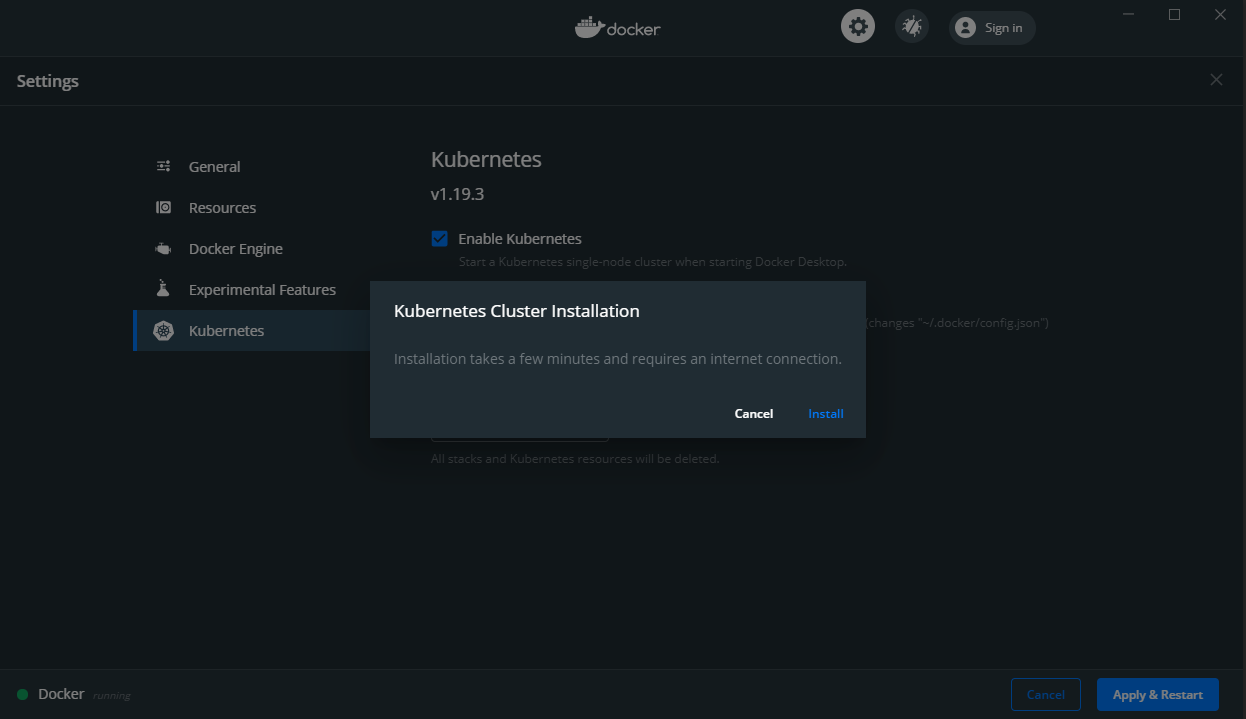Click the Resources camera icon
This screenshot has height=719, width=1246.
(163, 208)
